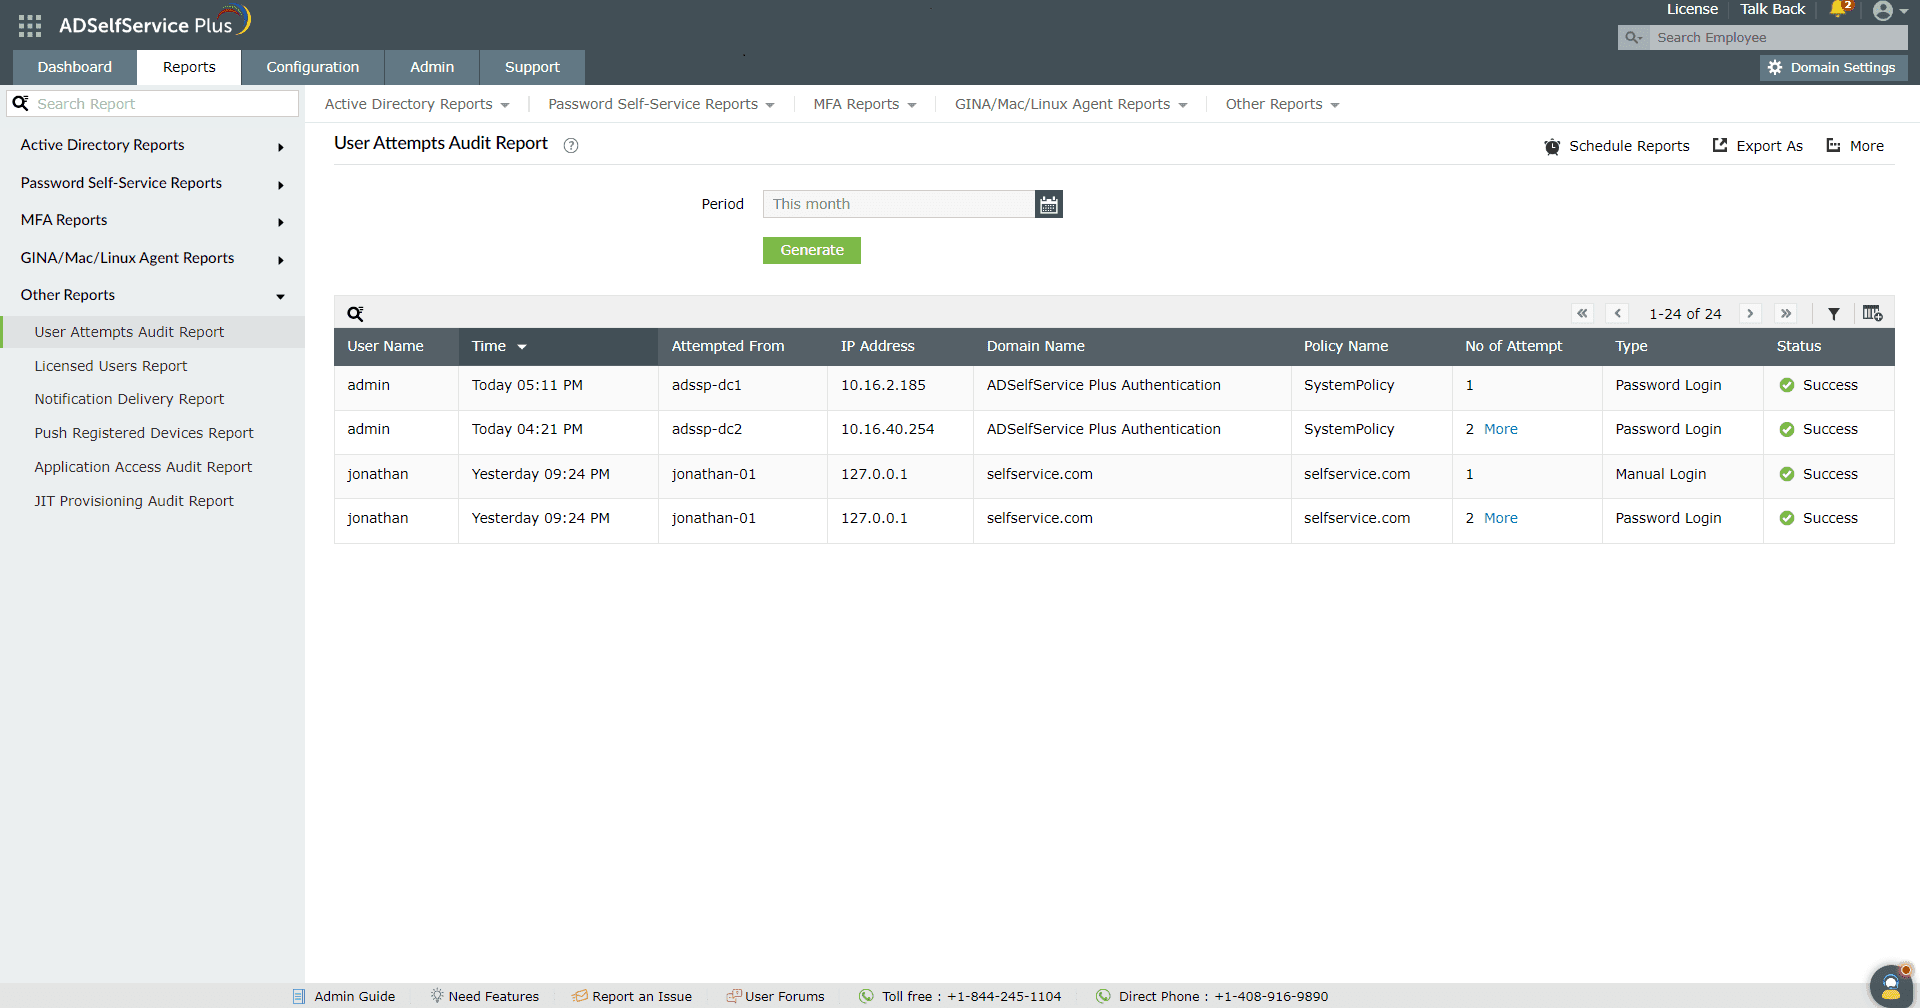The image size is (1920, 1008).
Task: Open the user account menu
Action: click(1888, 11)
